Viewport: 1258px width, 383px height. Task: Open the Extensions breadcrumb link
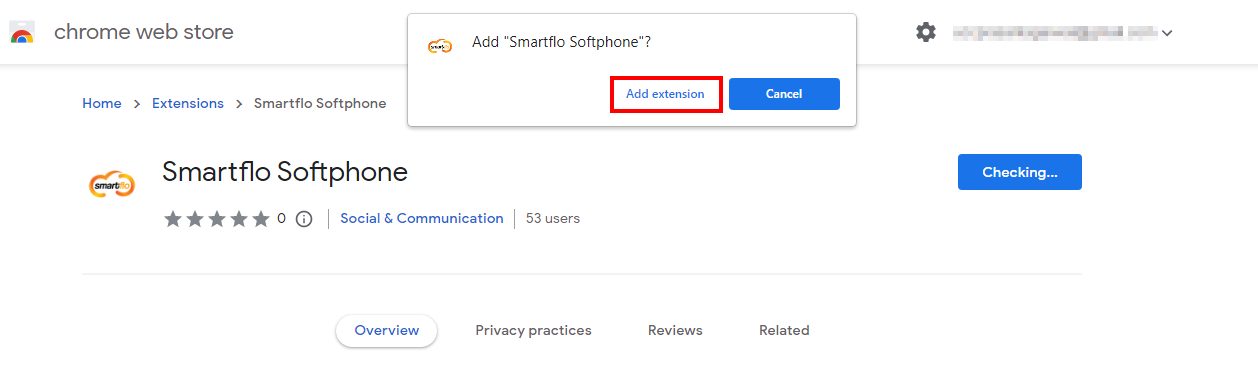(x=188, y=104)
